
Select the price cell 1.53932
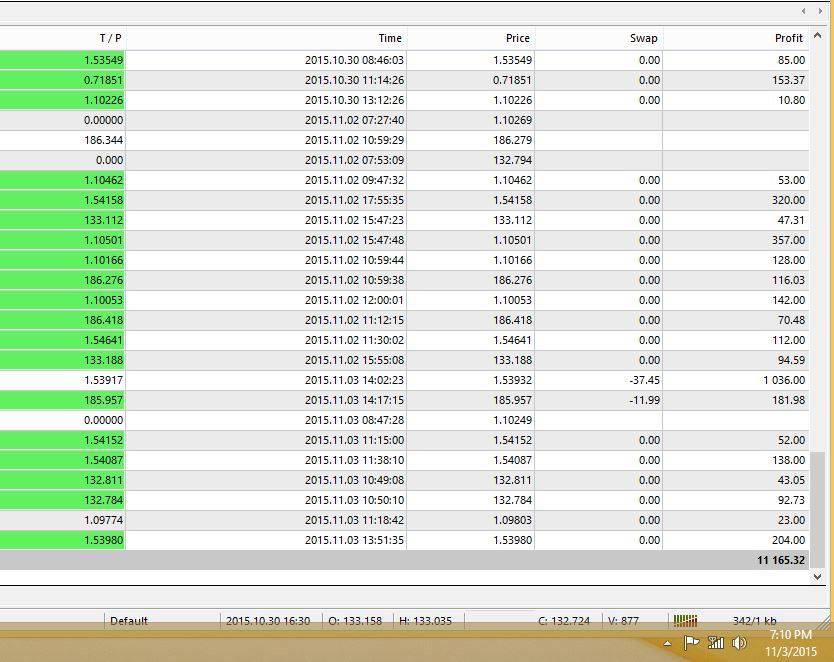click(x=513, y=380)
